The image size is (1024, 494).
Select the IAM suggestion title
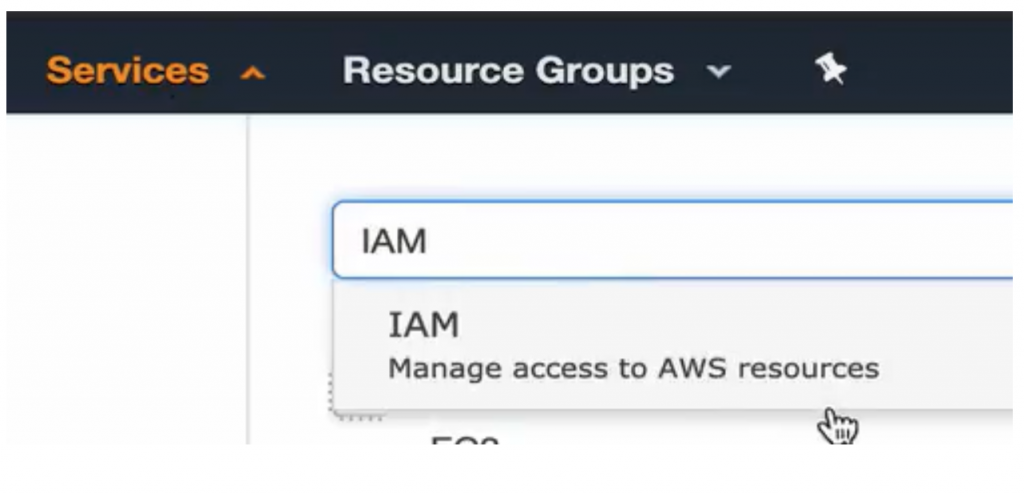(x=423, y=324)
